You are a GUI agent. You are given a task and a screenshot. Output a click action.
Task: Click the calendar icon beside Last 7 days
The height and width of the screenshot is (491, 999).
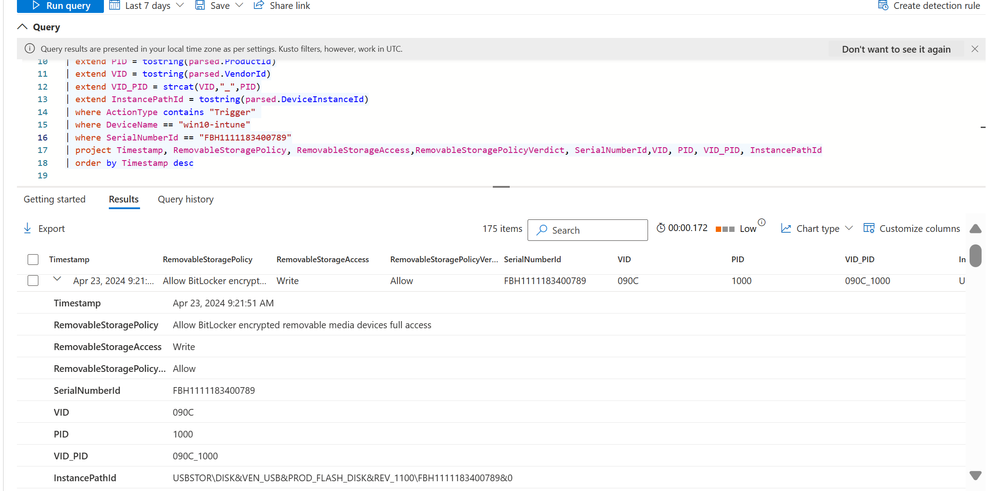coord(115,5)
